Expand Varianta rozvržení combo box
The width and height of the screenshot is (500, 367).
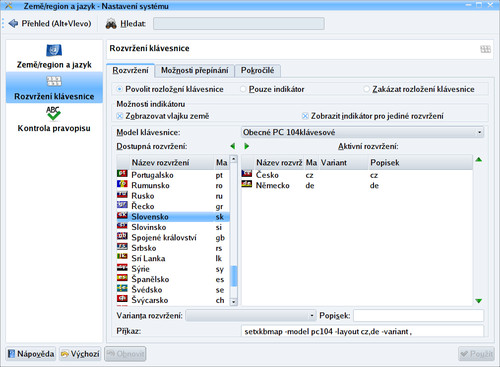click(250, 315)
